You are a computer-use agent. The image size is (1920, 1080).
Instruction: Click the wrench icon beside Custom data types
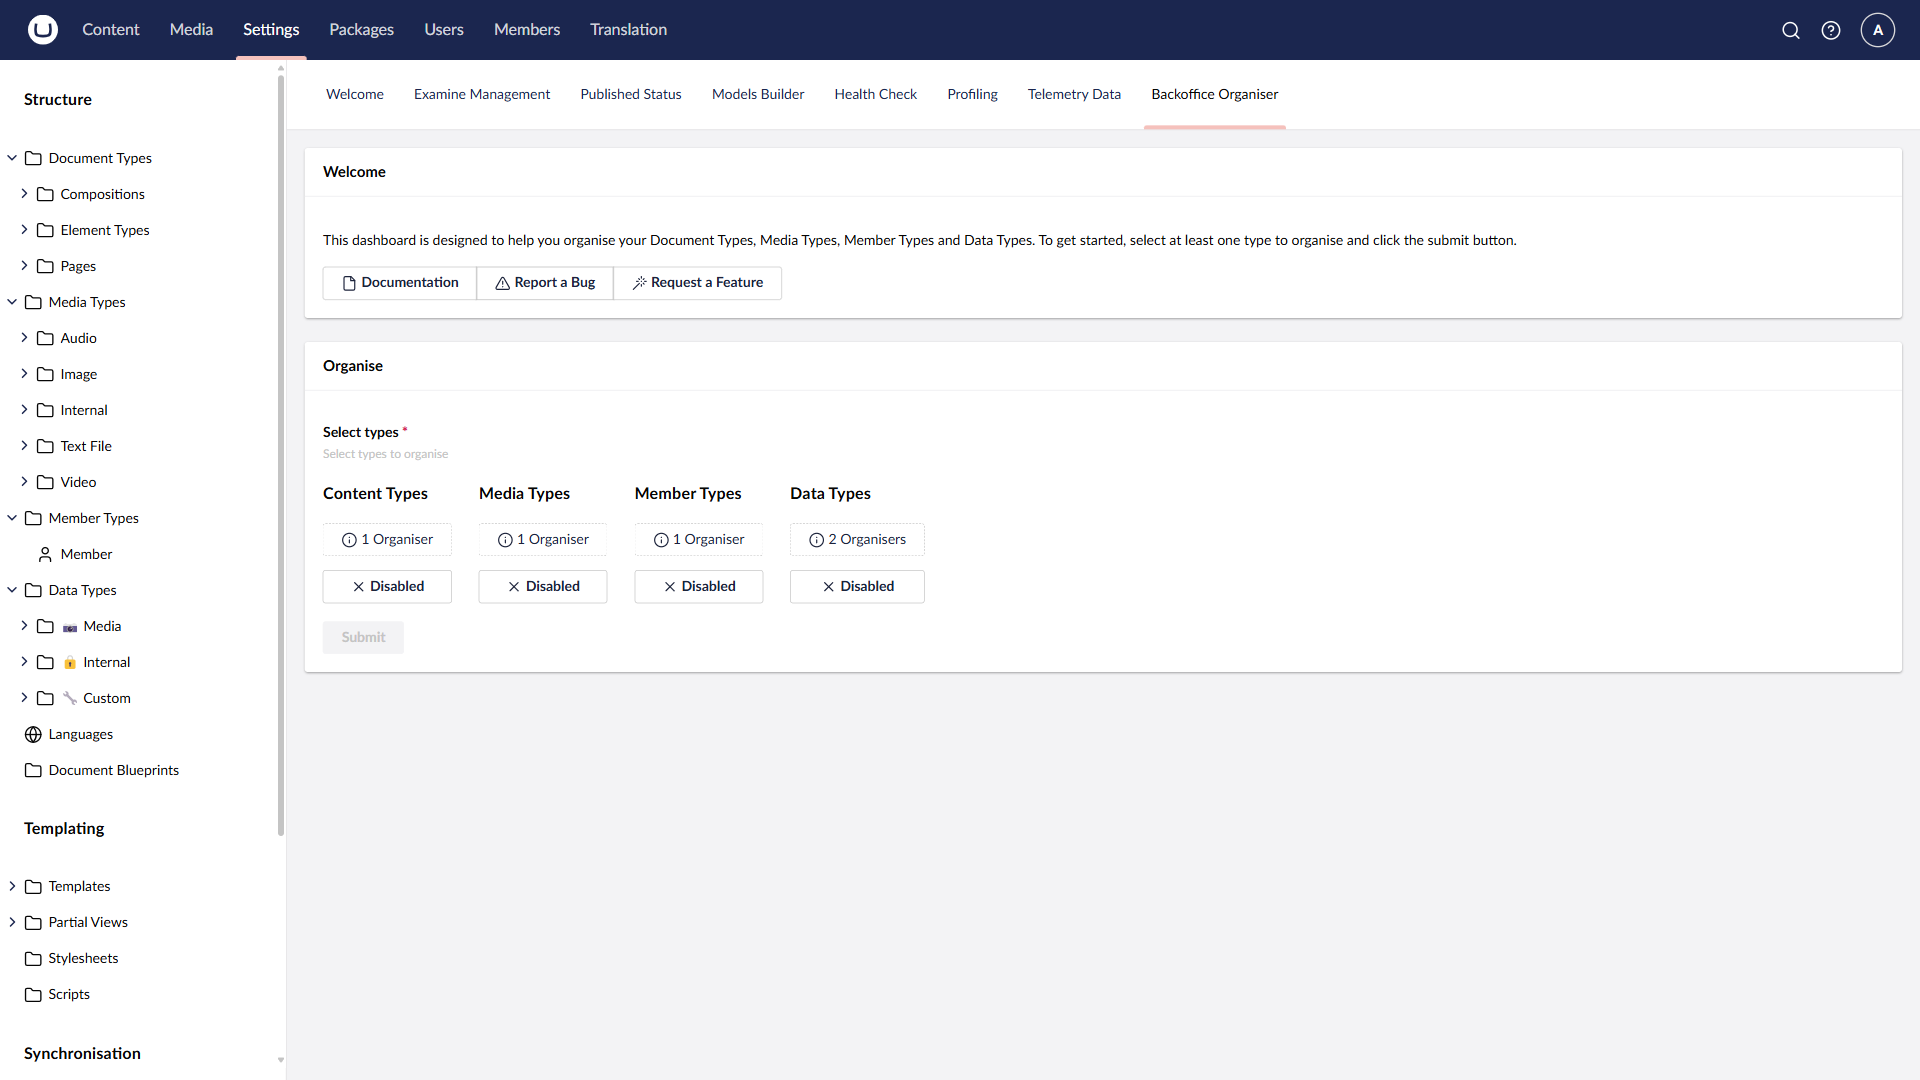point(70,698)
